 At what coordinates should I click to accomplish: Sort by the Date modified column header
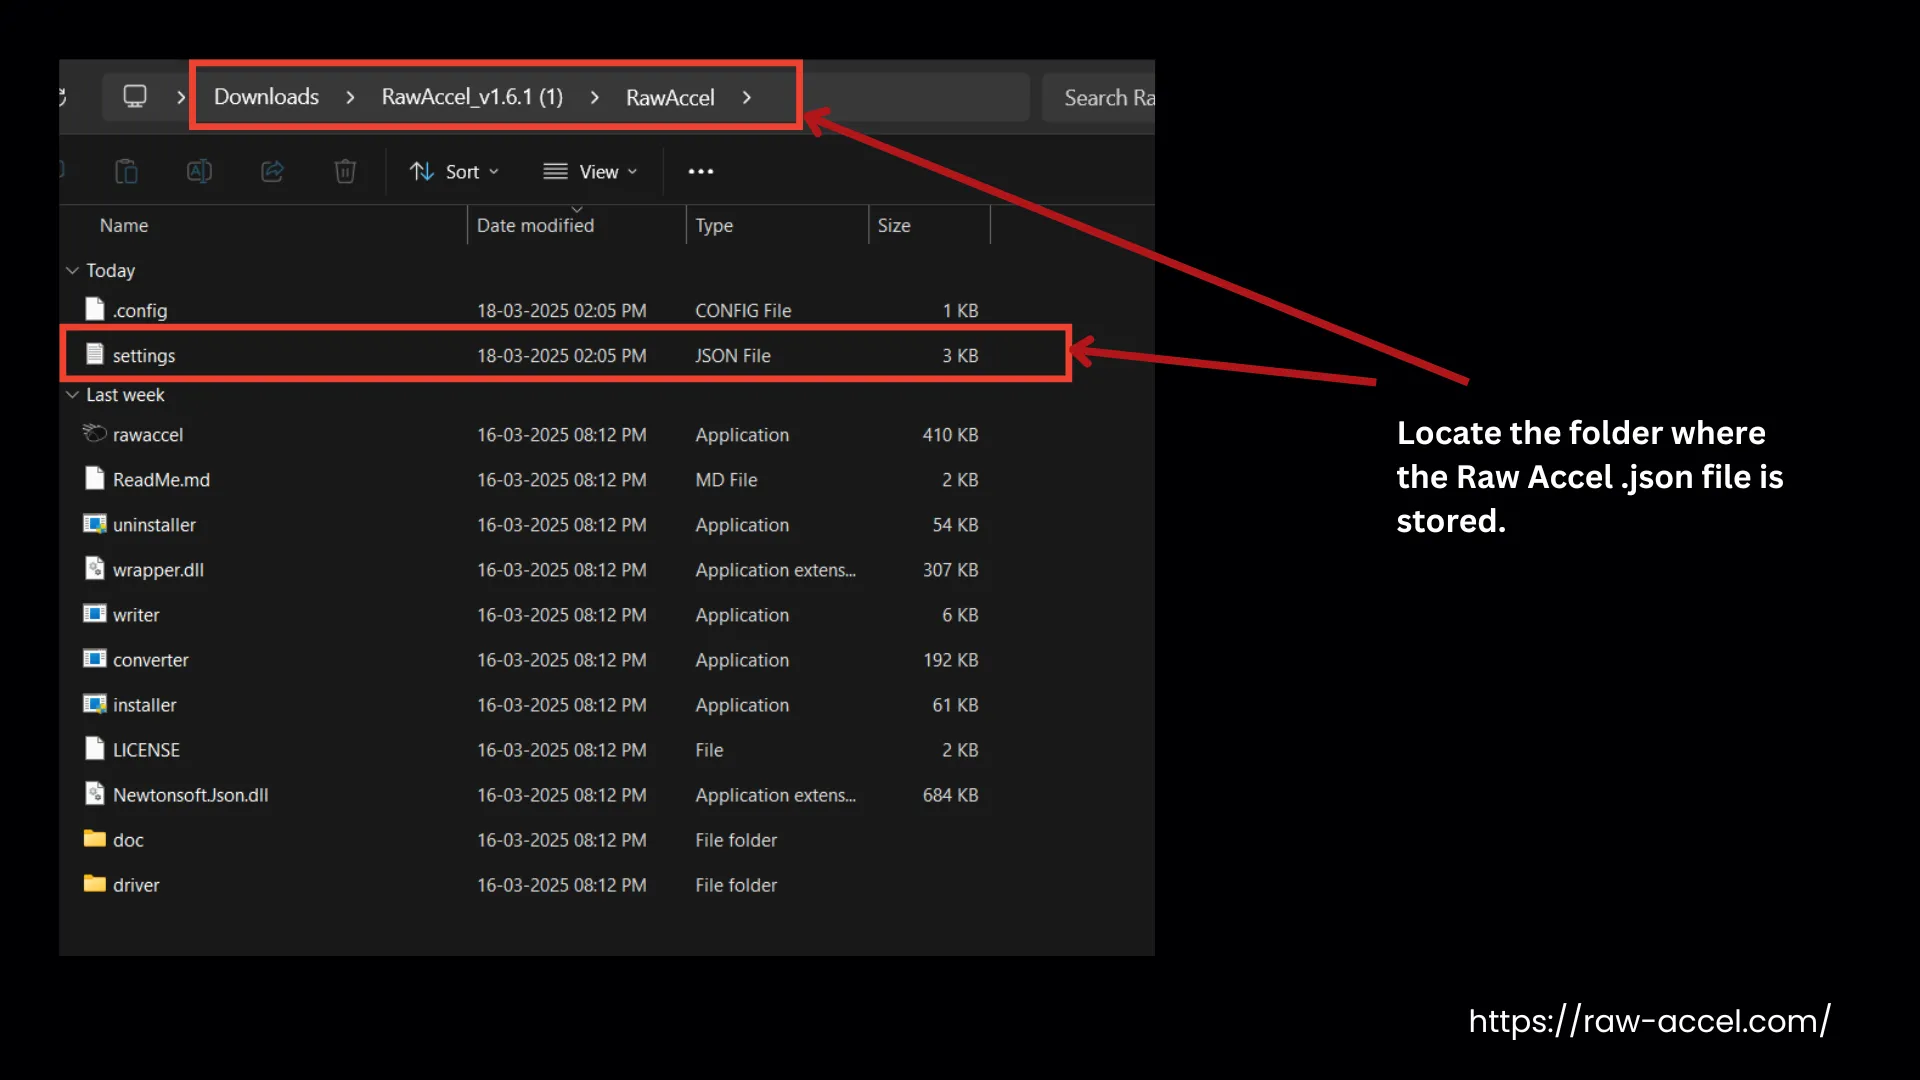click(535, 226)
